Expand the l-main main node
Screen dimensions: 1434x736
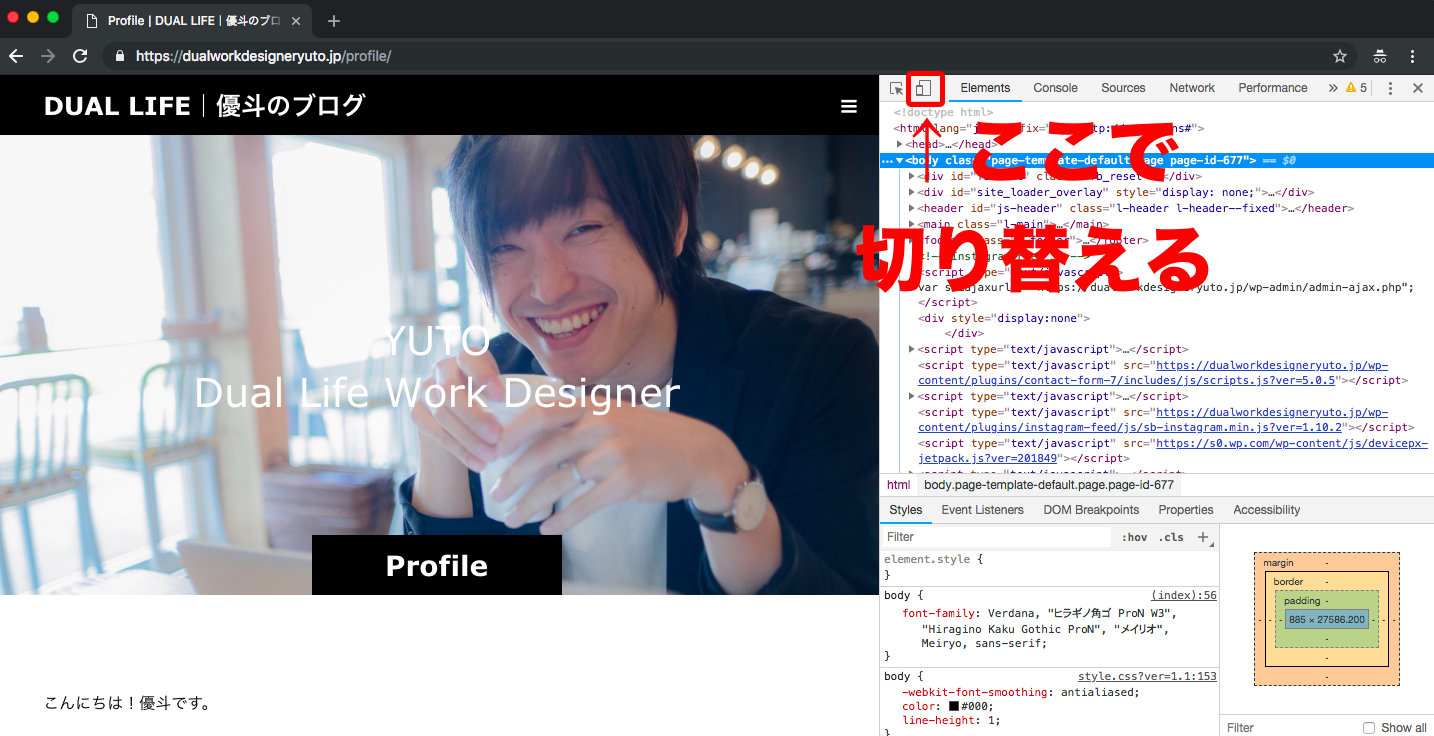(x=911, y=224)
